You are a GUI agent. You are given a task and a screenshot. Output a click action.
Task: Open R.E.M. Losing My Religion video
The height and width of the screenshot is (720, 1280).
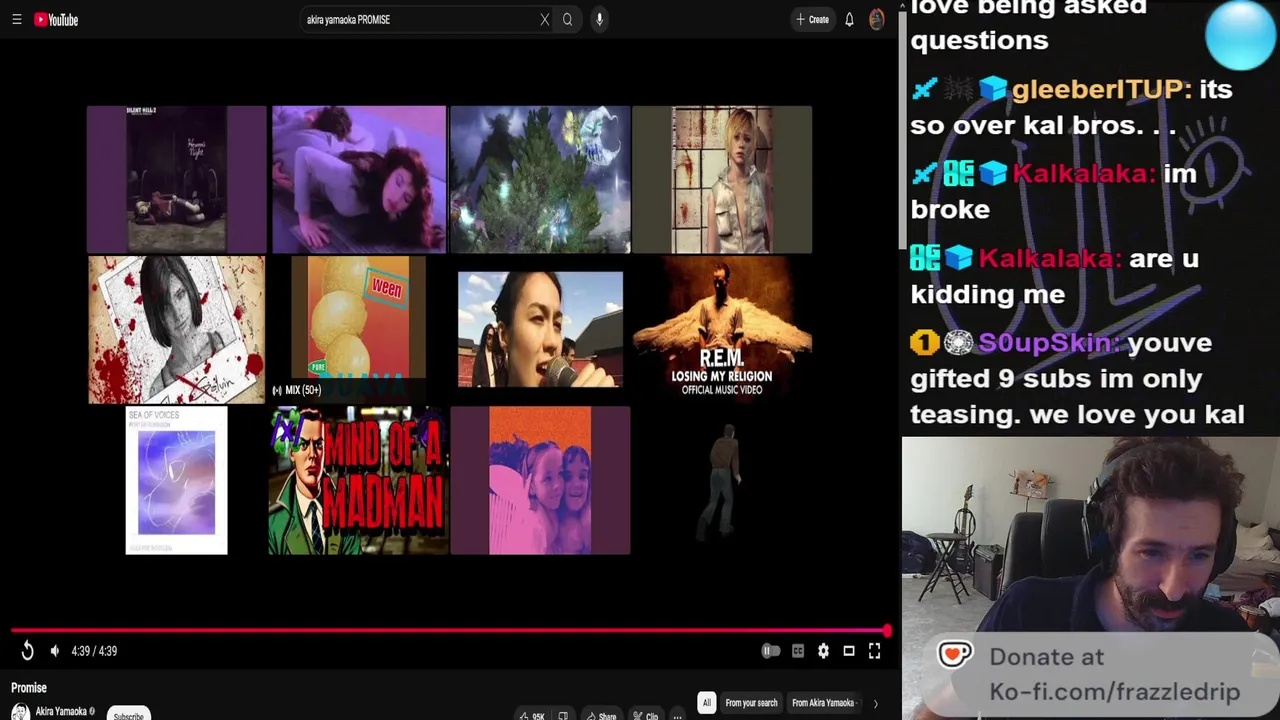coord(722,329)
